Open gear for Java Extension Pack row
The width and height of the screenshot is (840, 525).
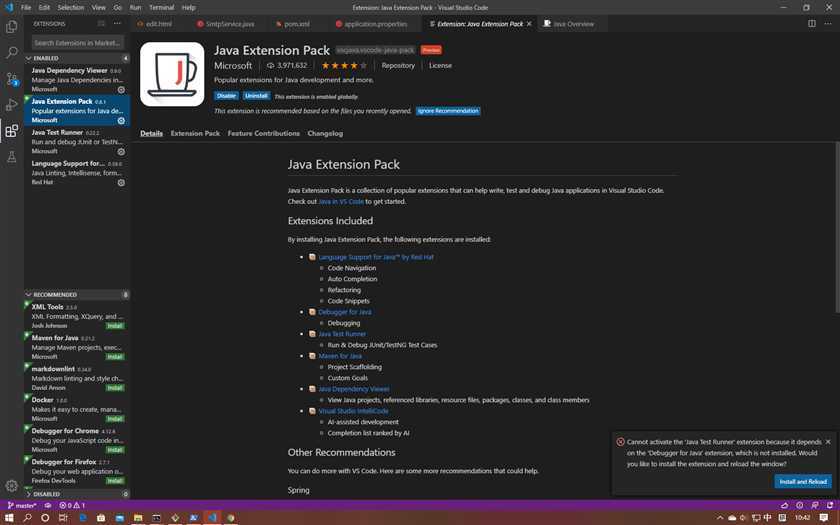click(x=121, y=121)
